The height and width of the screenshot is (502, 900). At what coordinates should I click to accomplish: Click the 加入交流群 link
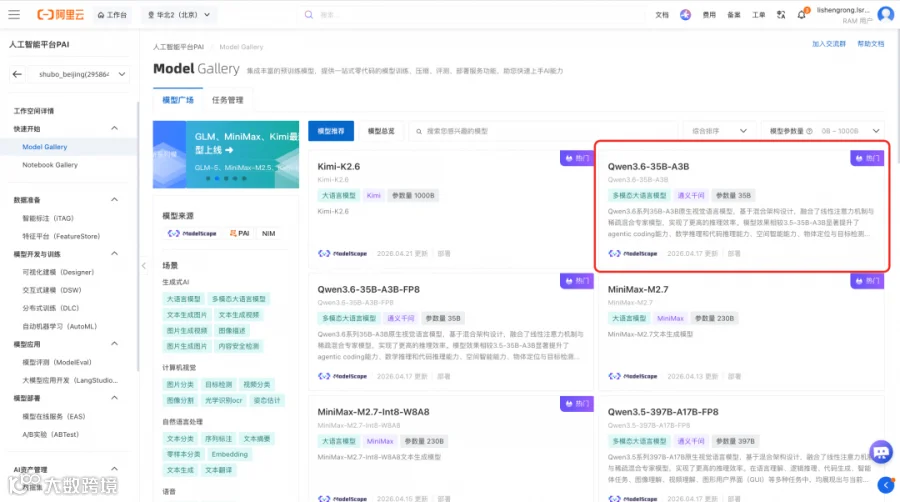829,44
